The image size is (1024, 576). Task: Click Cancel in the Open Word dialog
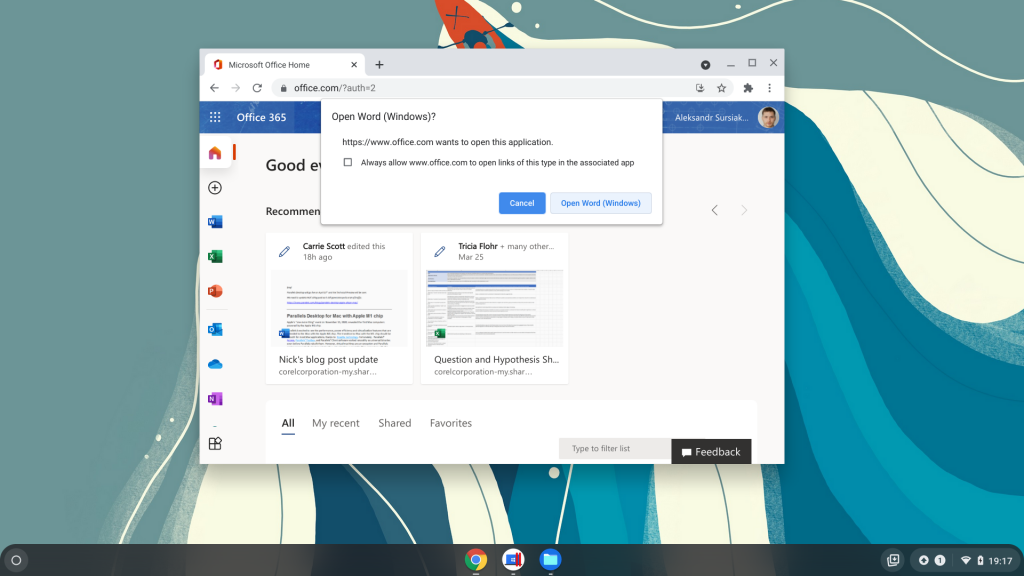522,203
